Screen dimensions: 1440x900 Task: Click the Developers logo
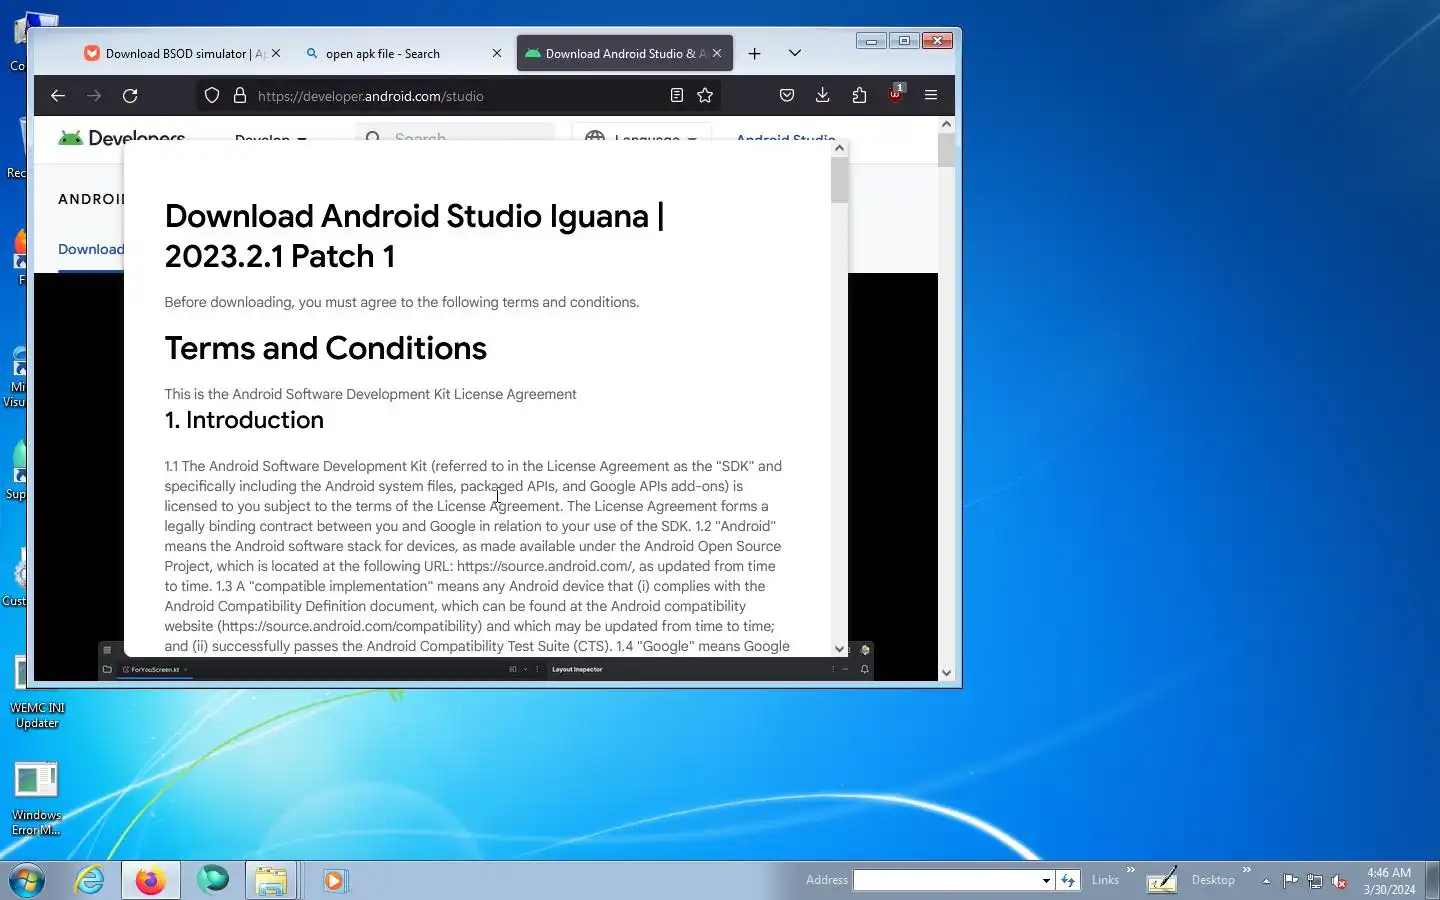(x=122, y=137)
